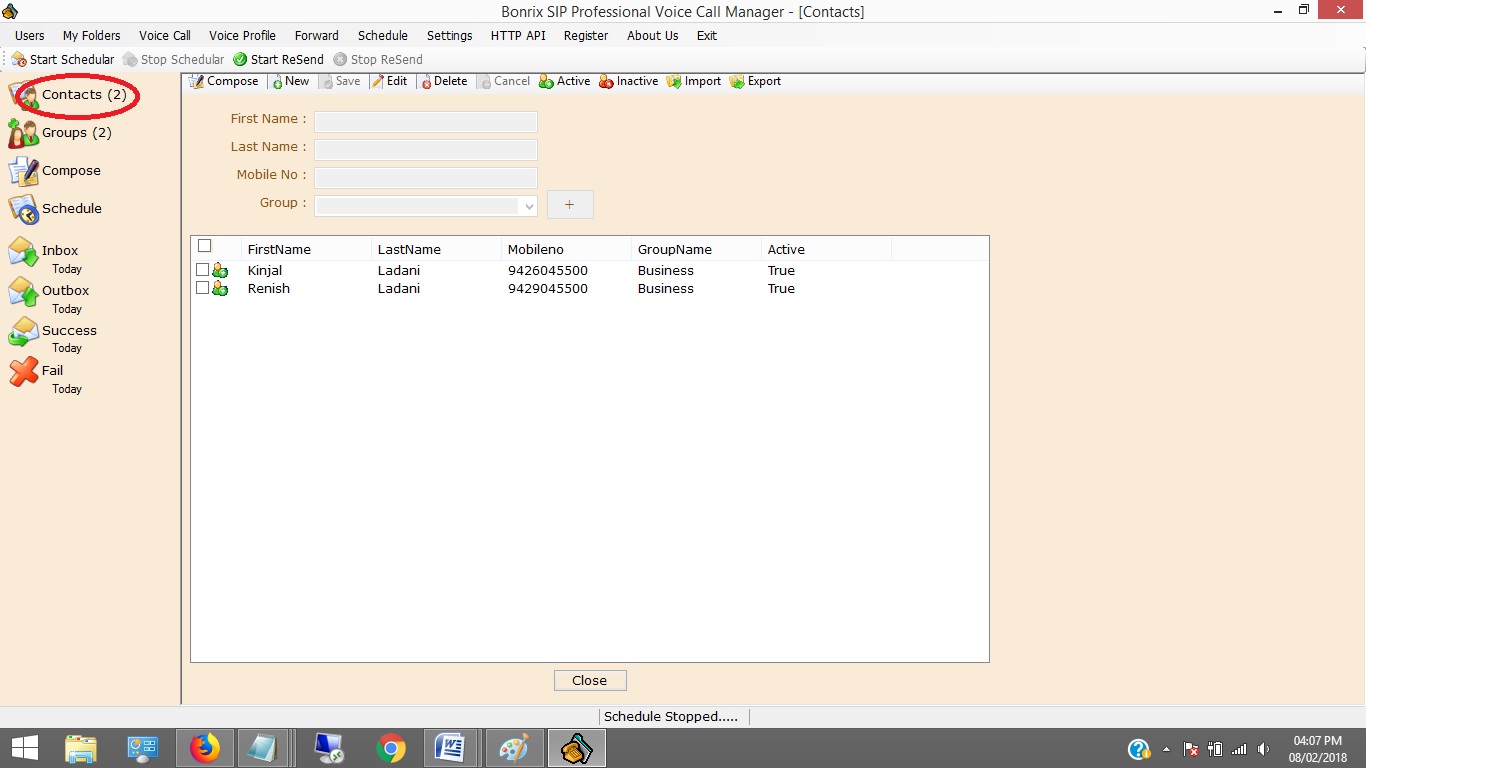Click Edit in contacts toolbar

(x=389, y=81)
